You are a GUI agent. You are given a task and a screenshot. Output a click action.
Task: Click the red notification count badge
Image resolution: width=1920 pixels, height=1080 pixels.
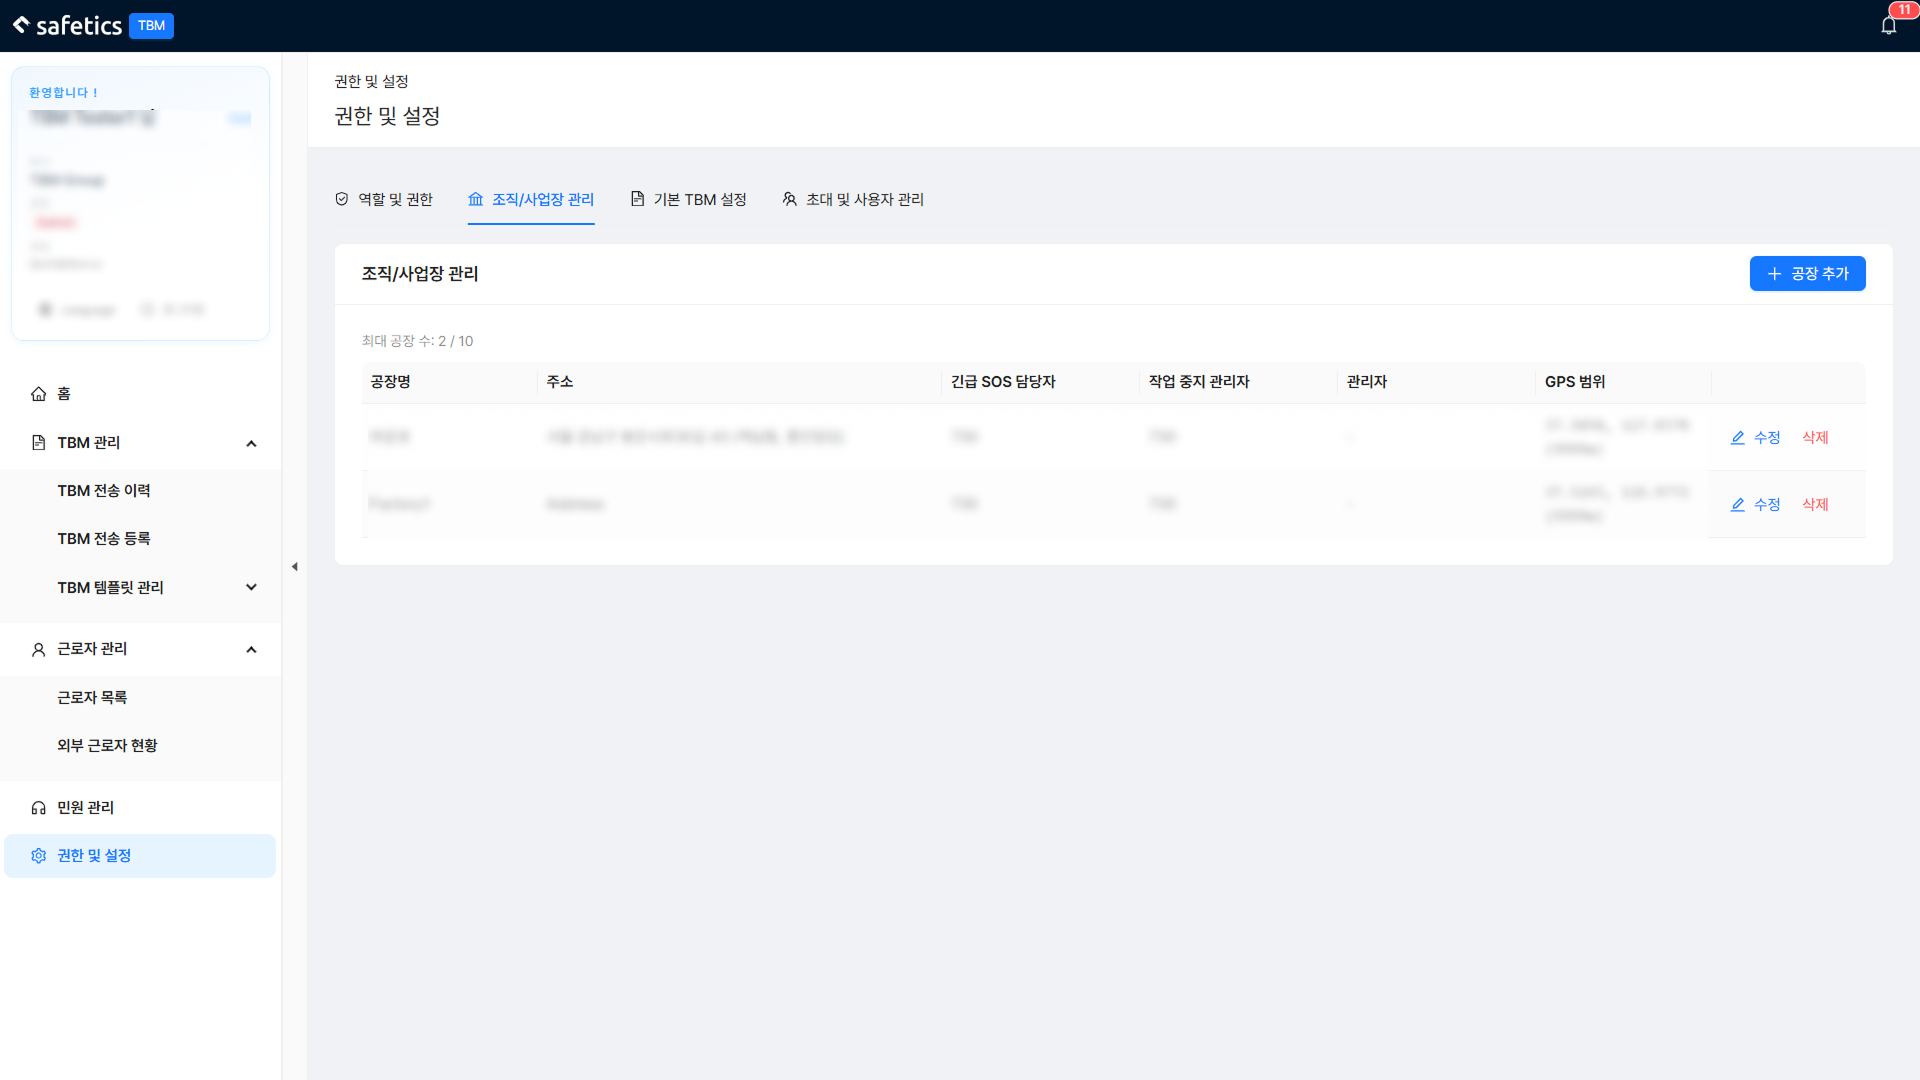click(1904, 10)
